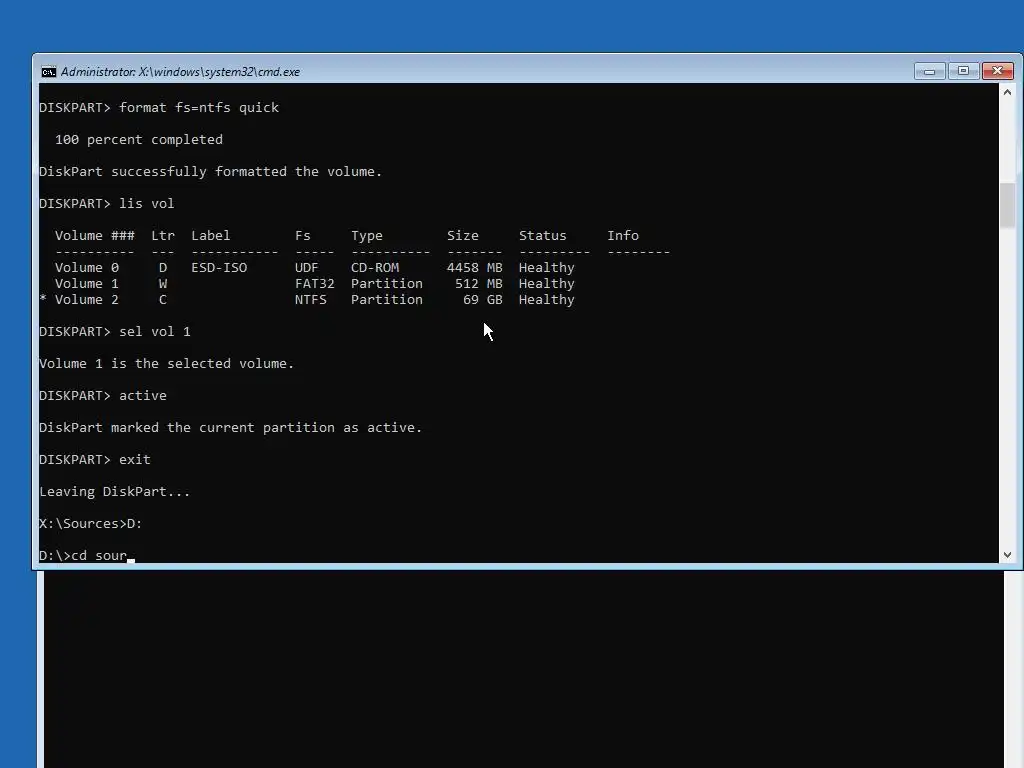Maximize the Administrator cmd.exe window
This screenshot has width=1024, height=768.
[963, 71]
